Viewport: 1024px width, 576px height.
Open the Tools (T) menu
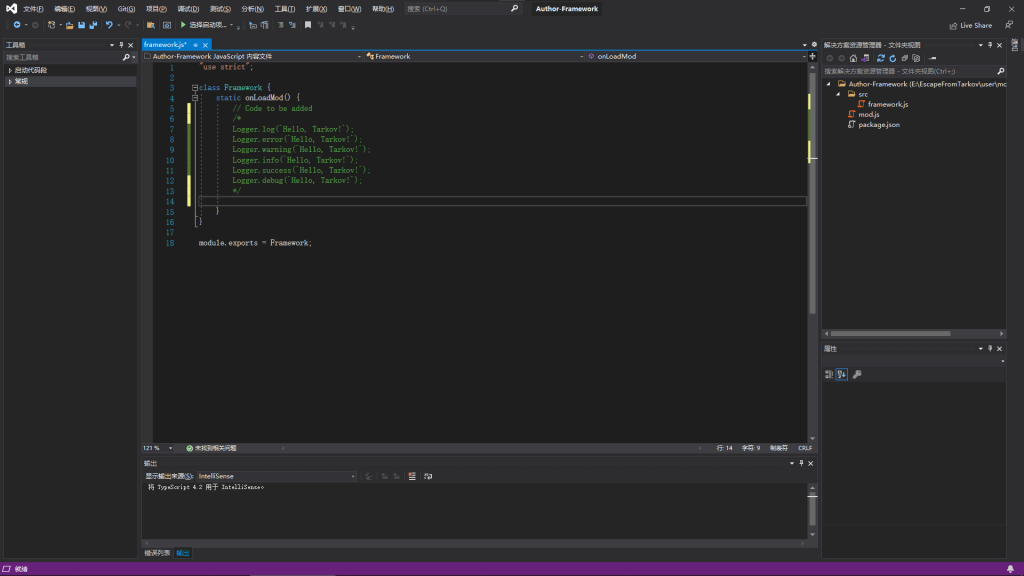[x=285, y=8]
